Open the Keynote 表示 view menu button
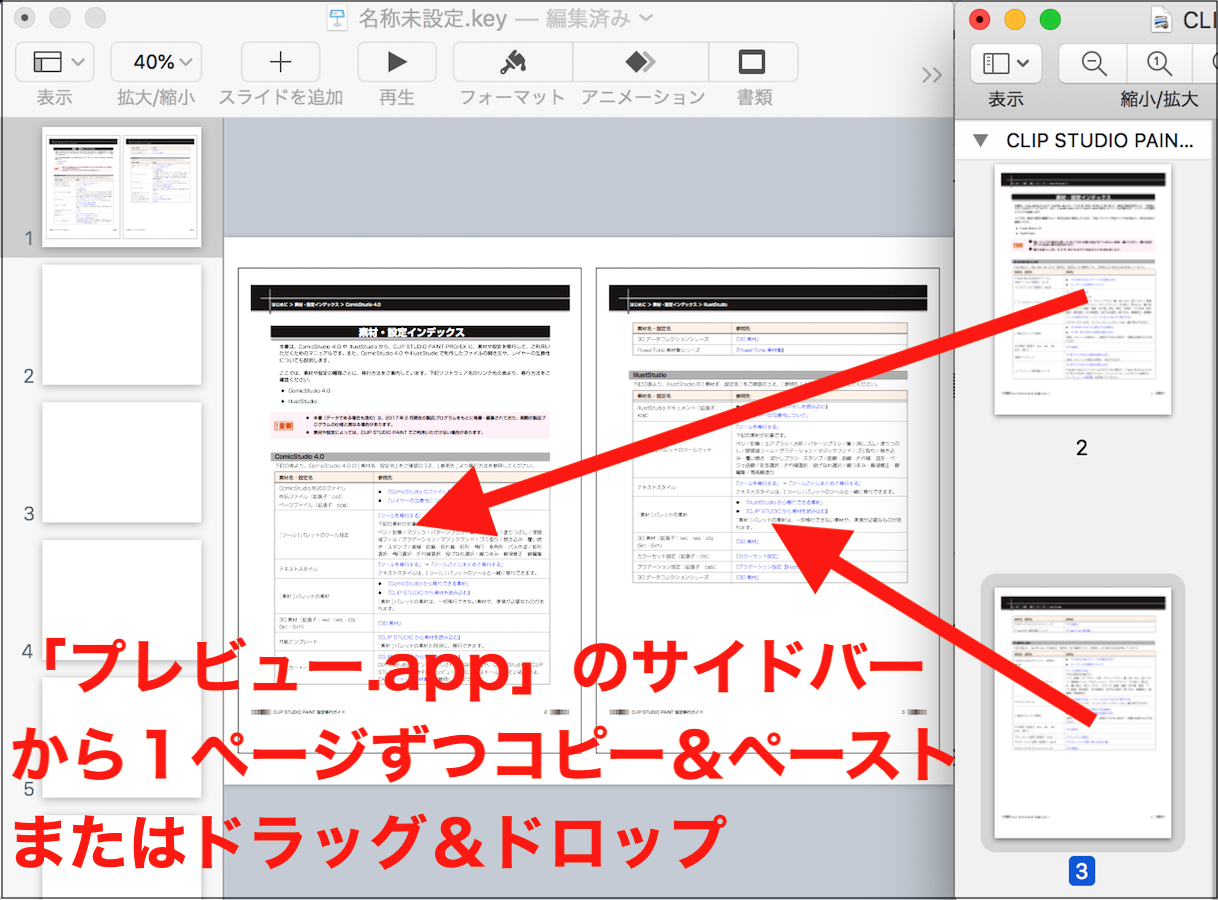1218x900 pixels. [55, 62]
